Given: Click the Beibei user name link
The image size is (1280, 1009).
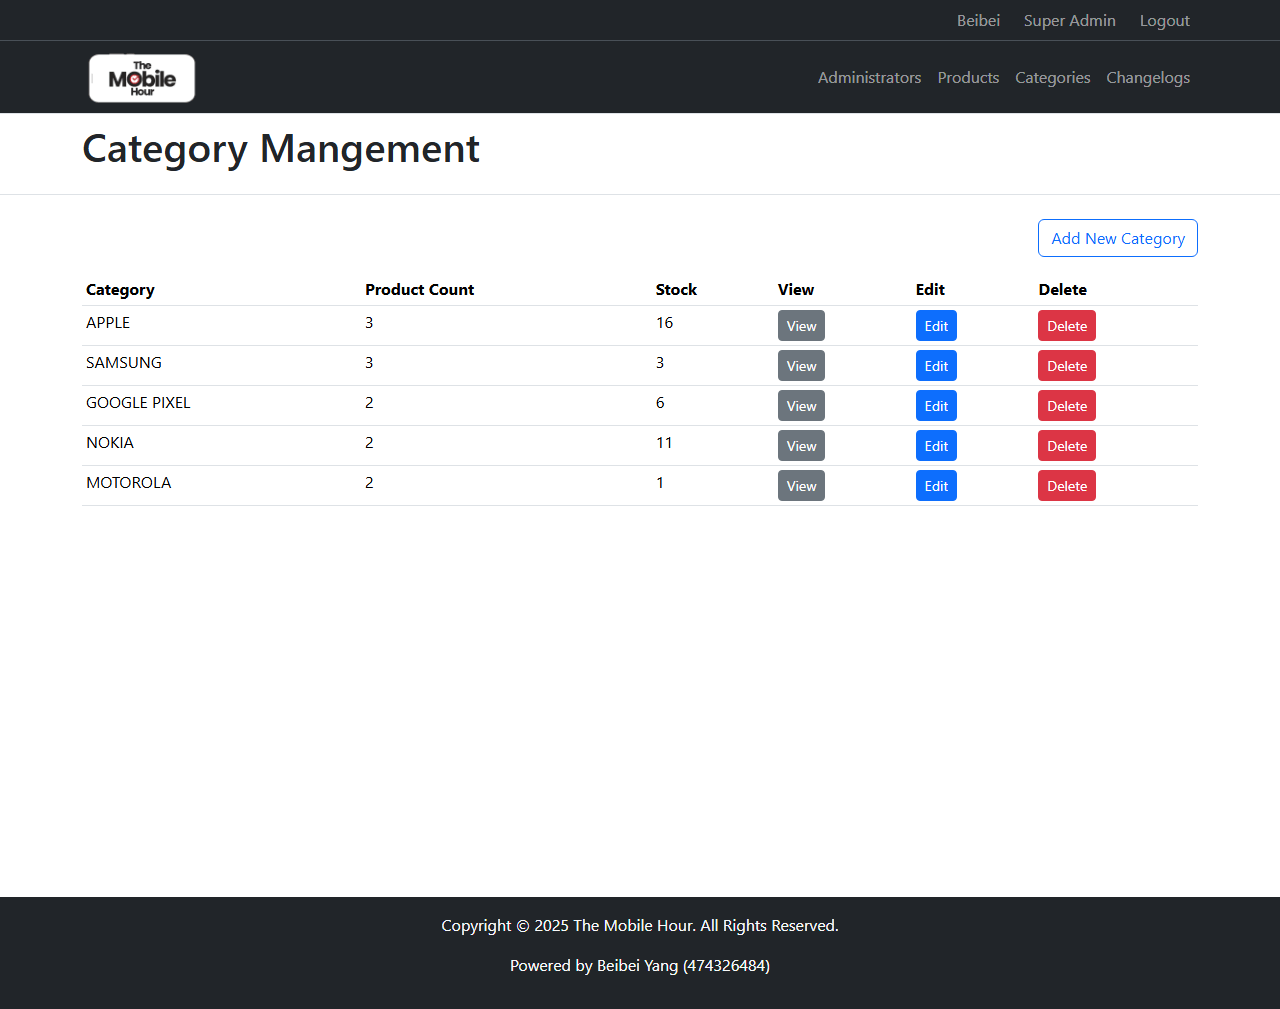Looking at the screenshot, I should (978, 21).
